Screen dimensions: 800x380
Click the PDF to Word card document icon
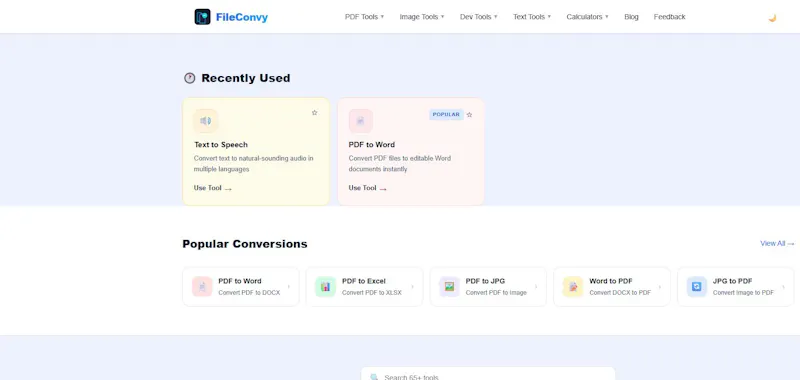[361, 121]
